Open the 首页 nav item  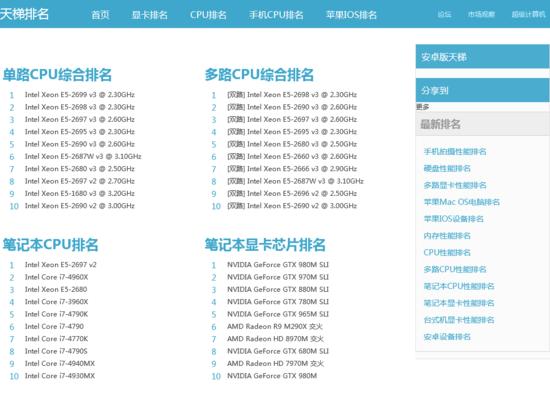tap(100, 15)
